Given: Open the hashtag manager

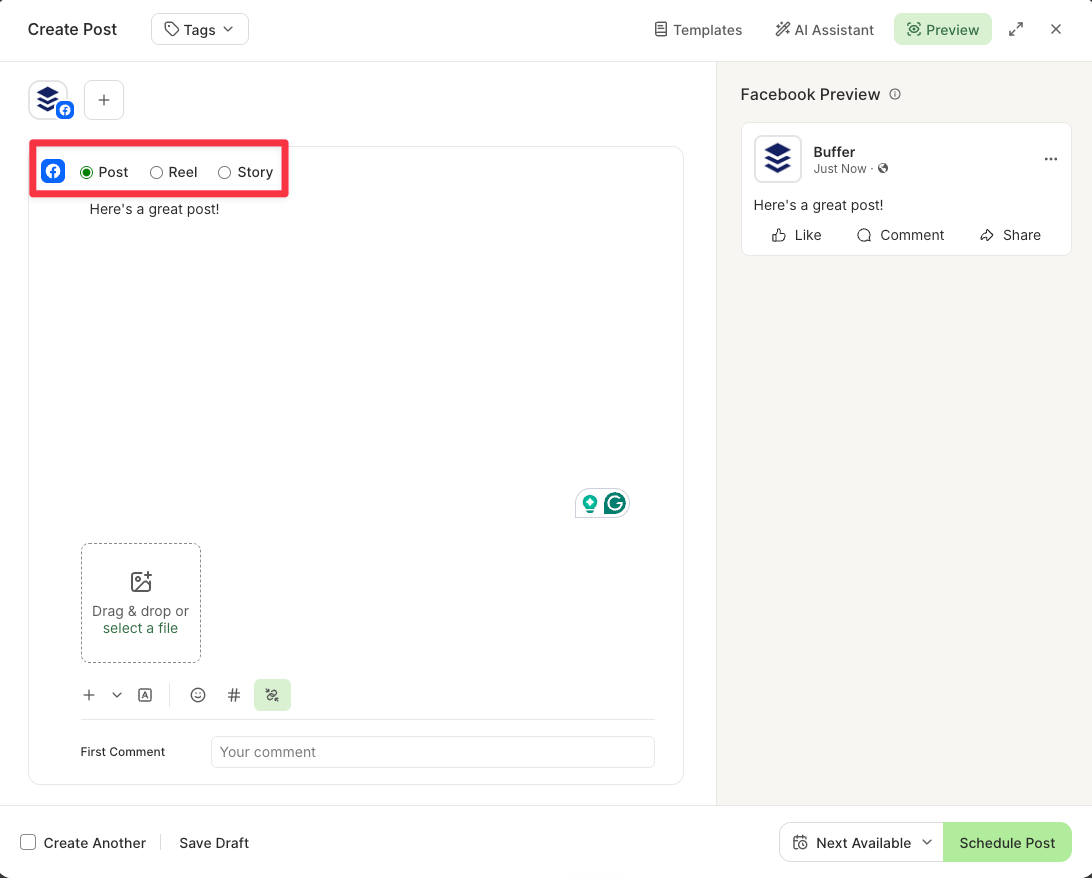Looking at the screenshot, I should 234,695.
